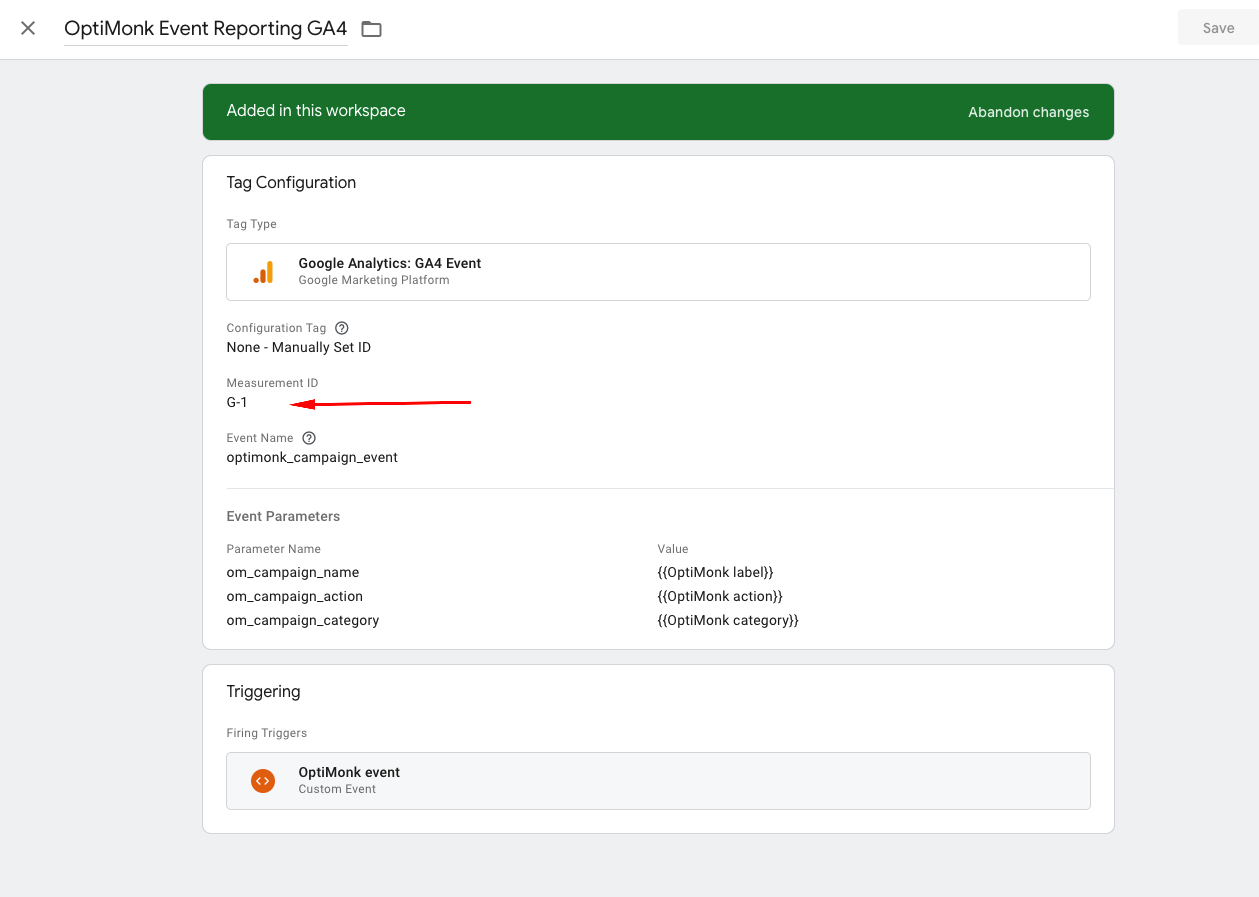Click the Tag Type label
Viewport: 1259px width, 897px height.
252,224
